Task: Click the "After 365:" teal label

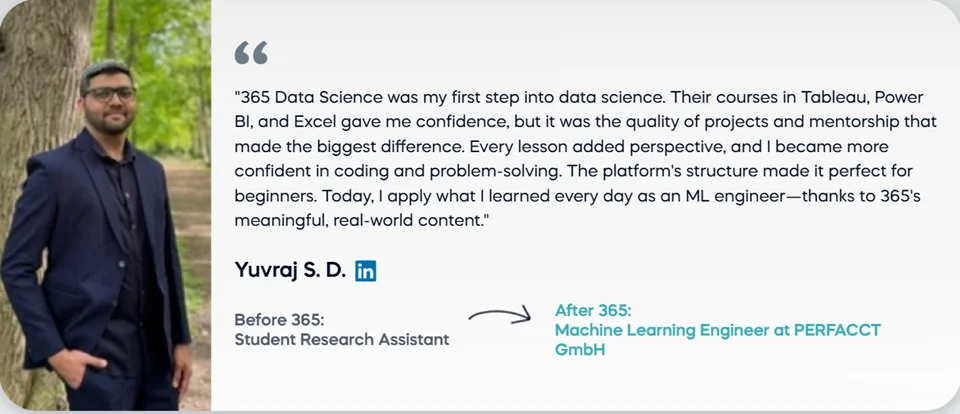Action: coord(593,310)
